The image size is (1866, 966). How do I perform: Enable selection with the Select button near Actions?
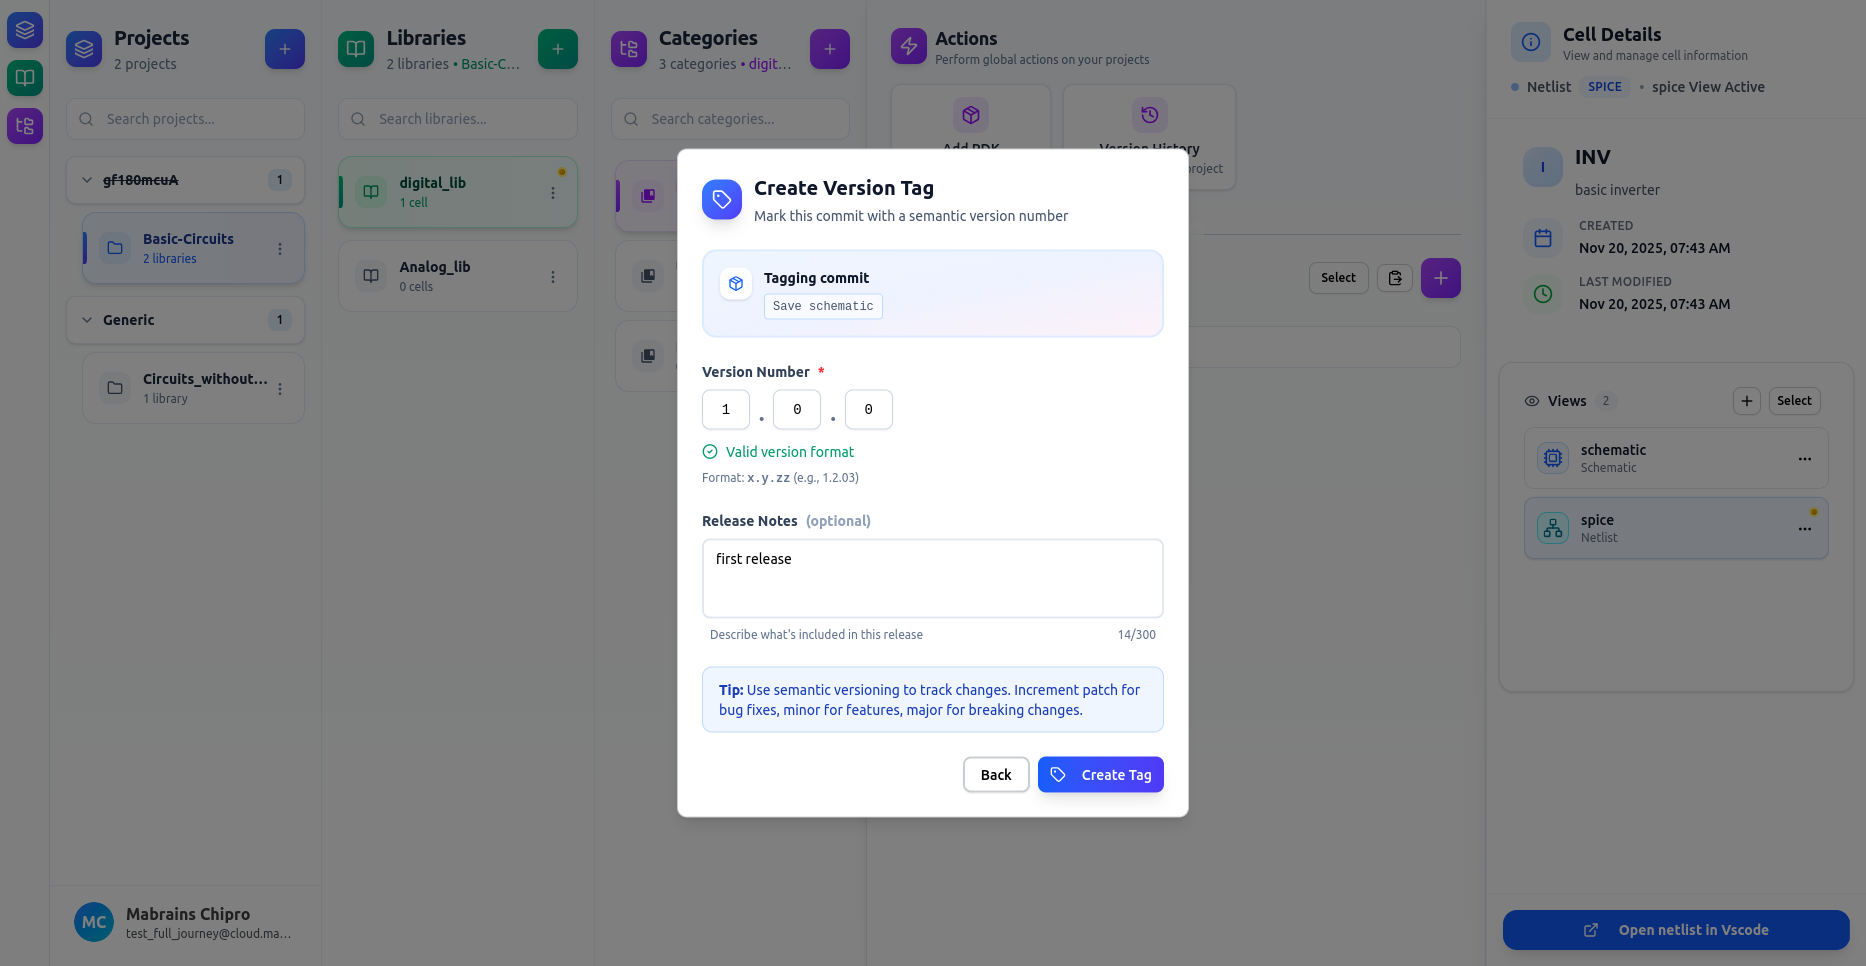tap(1338, 278)
